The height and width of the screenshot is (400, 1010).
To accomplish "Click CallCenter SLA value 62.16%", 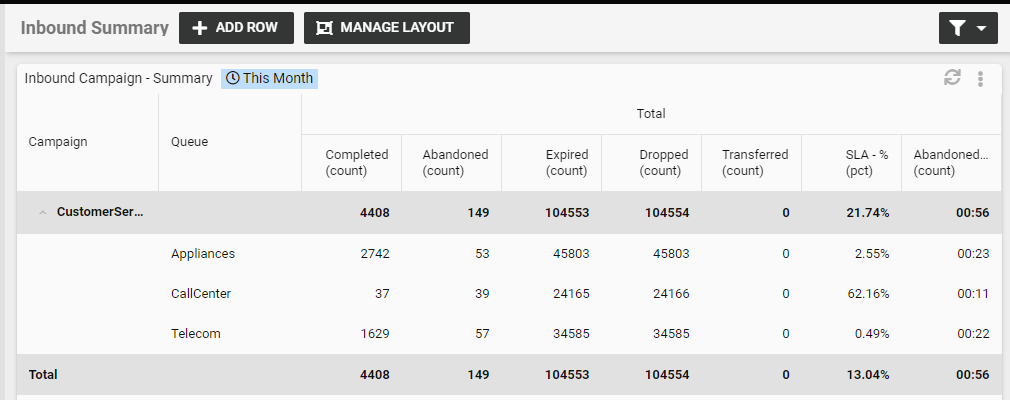I will point(868,294).
